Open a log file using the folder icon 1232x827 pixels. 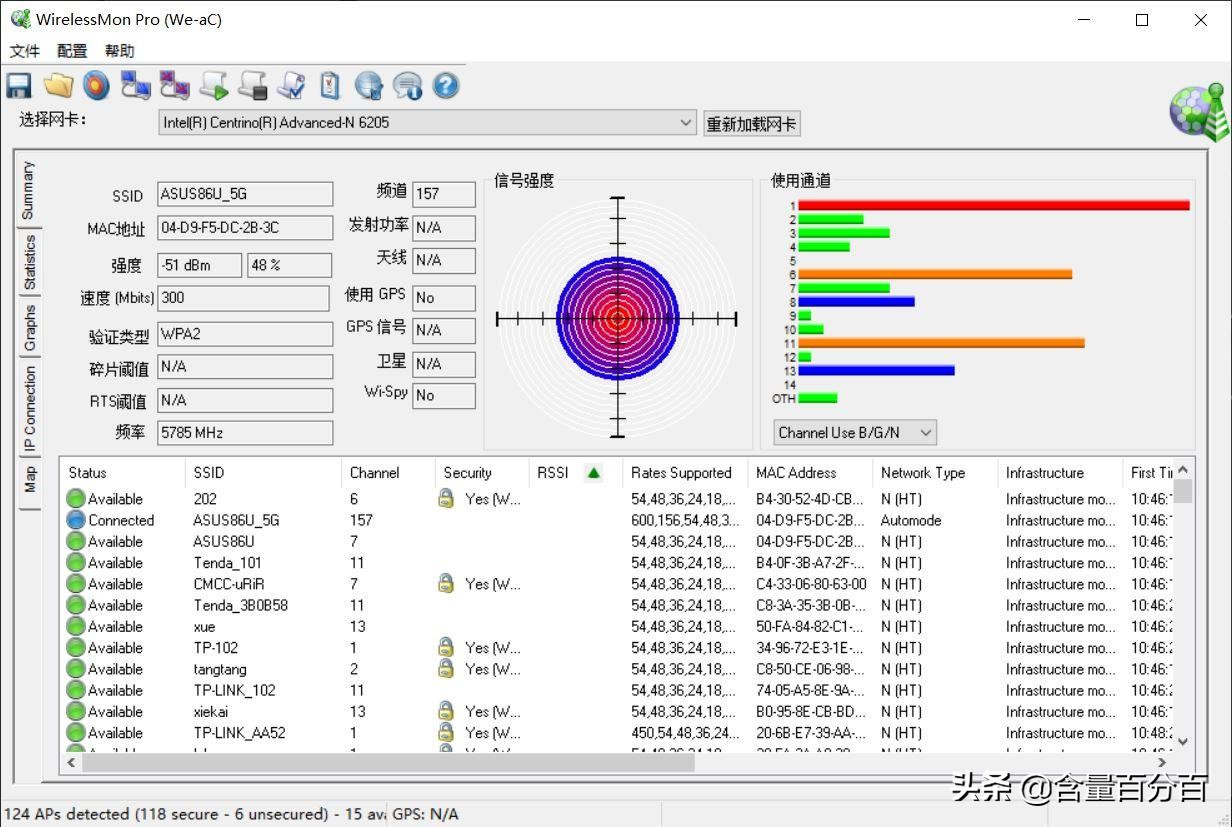coord(57,85)
